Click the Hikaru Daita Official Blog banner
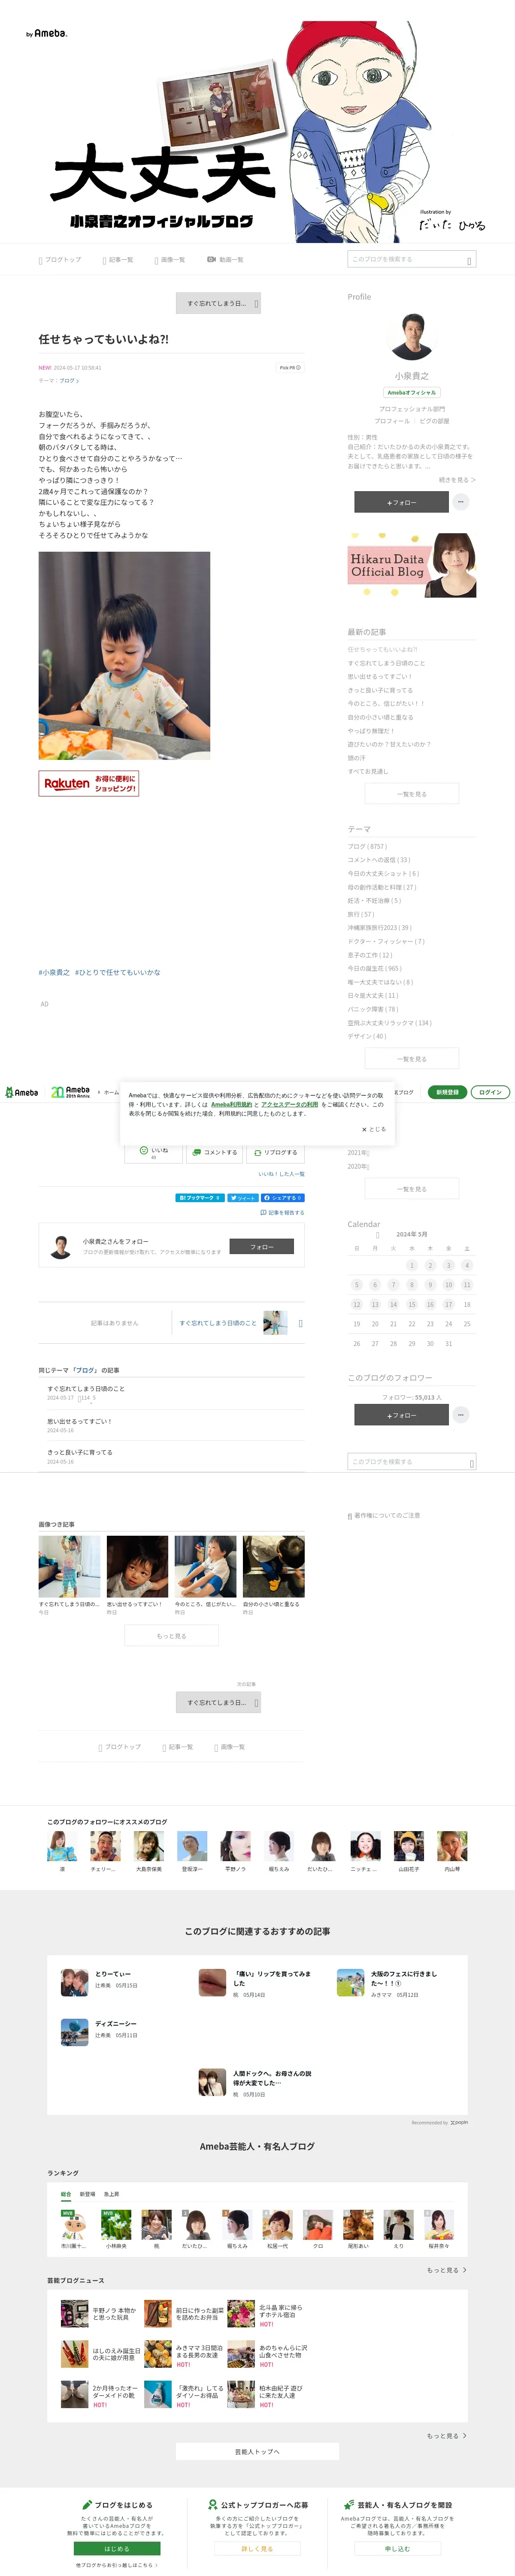Screen dimensions: 515x2576 [411, 565]
